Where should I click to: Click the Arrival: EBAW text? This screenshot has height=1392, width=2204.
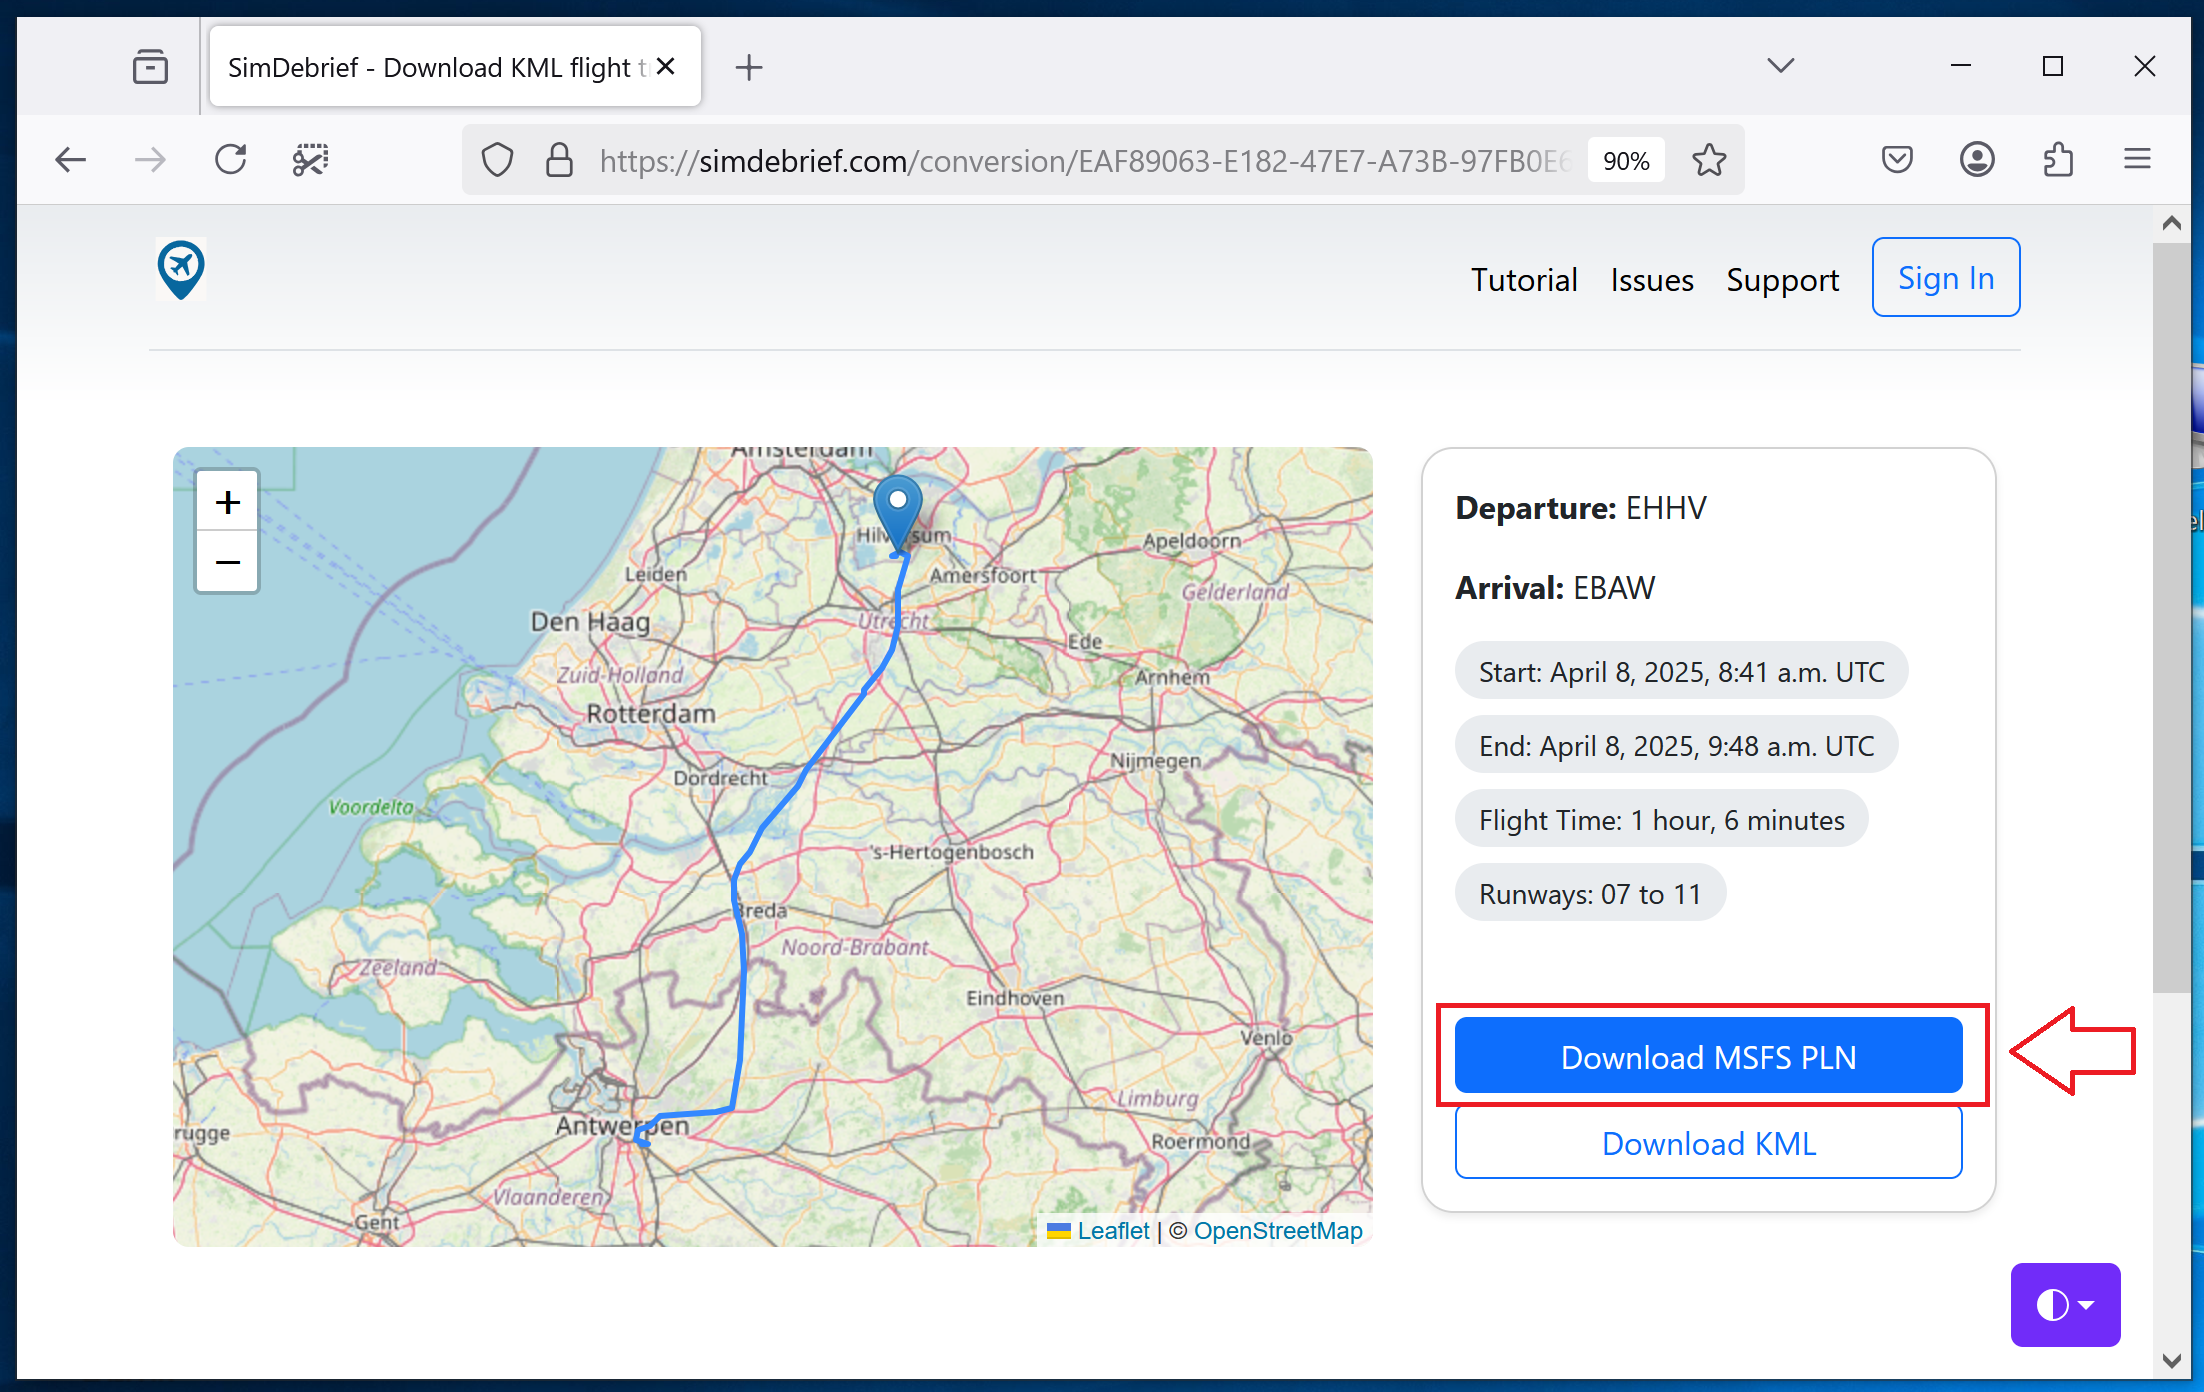coord(1555,588)
